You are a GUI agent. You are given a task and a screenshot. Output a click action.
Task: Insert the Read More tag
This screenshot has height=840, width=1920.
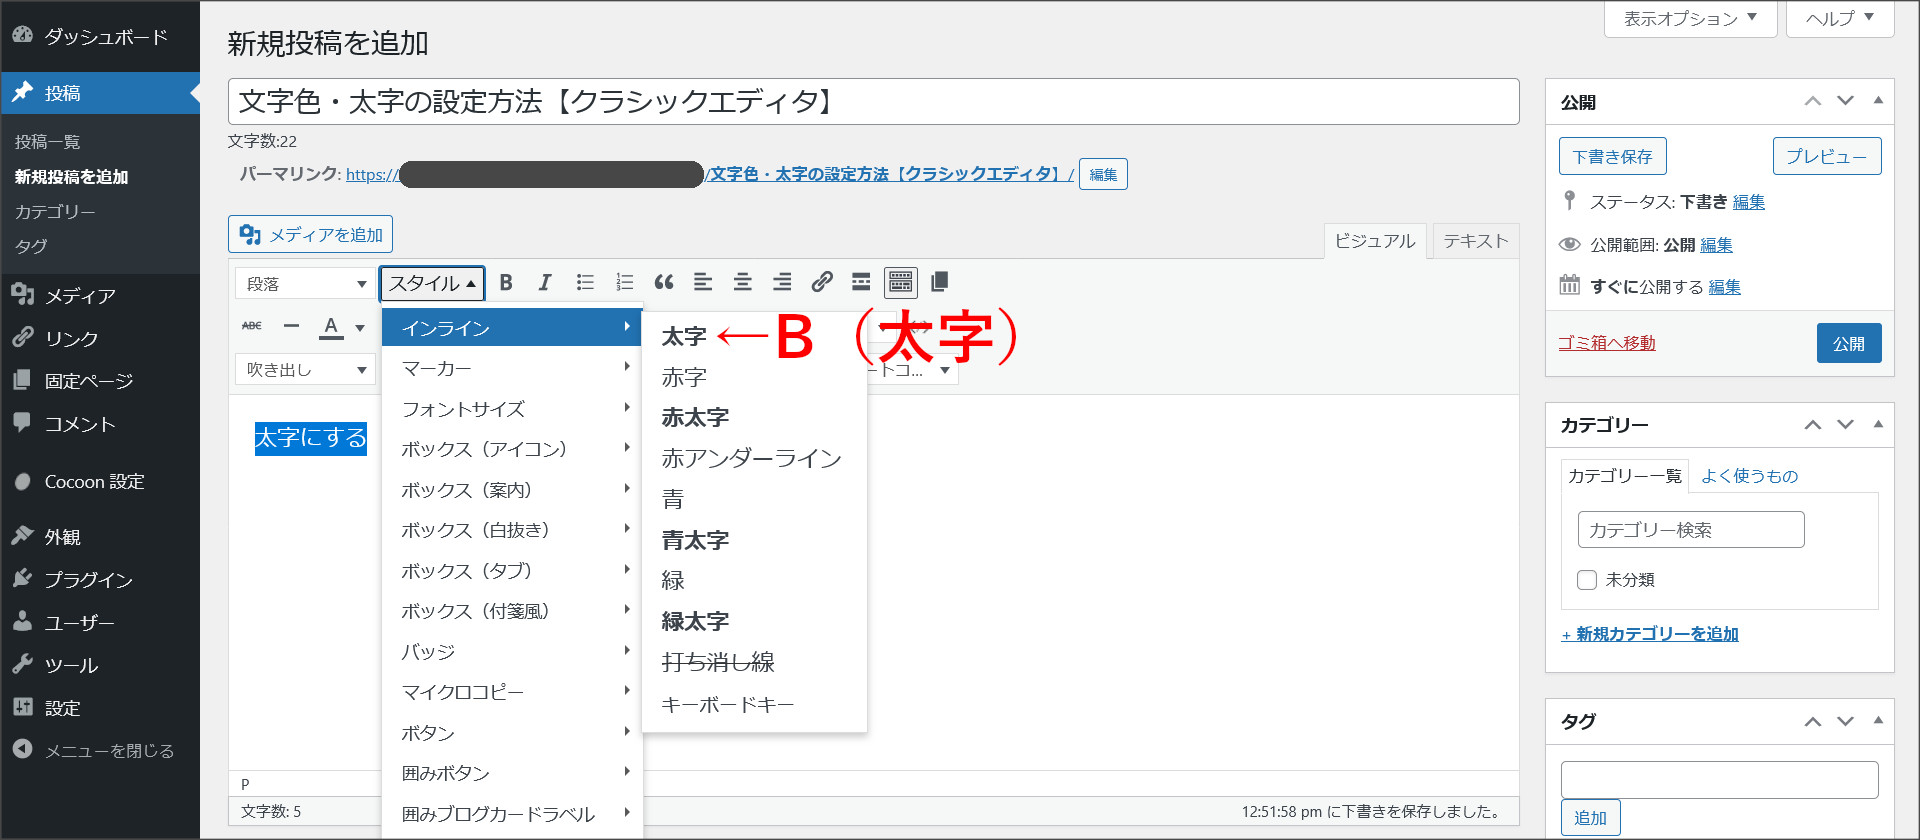(861, 283)
